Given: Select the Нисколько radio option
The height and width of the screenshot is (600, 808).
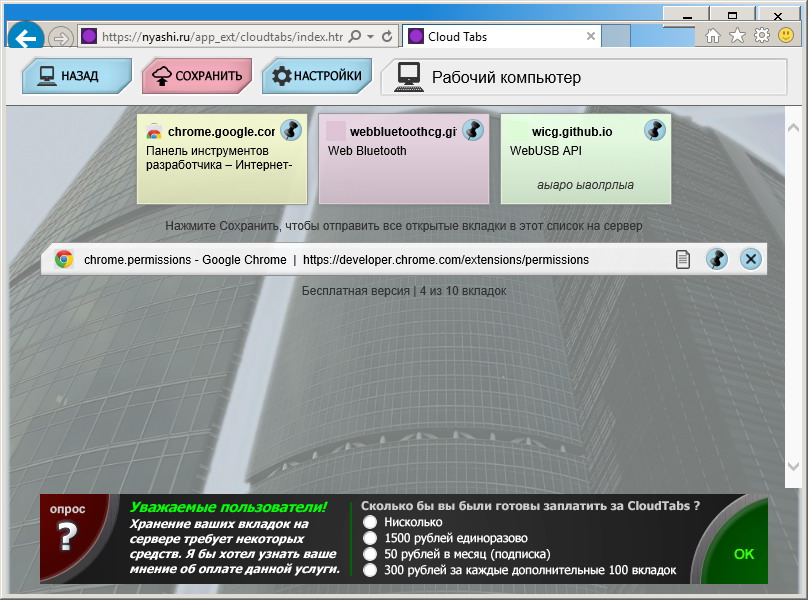Looking at the screenshot, I should click(370, 522).
